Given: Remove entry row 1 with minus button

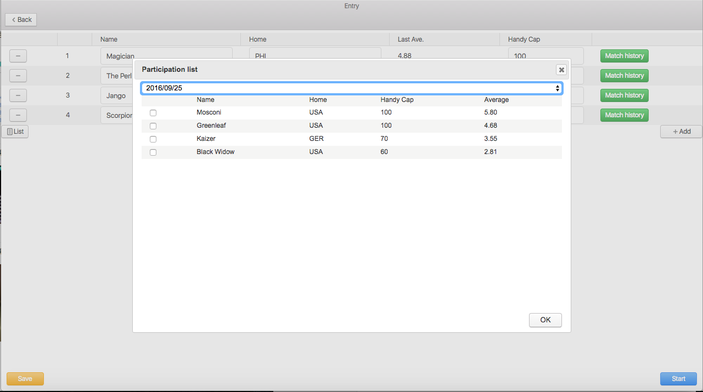Looking at the screenshot, I should point(18,56).
